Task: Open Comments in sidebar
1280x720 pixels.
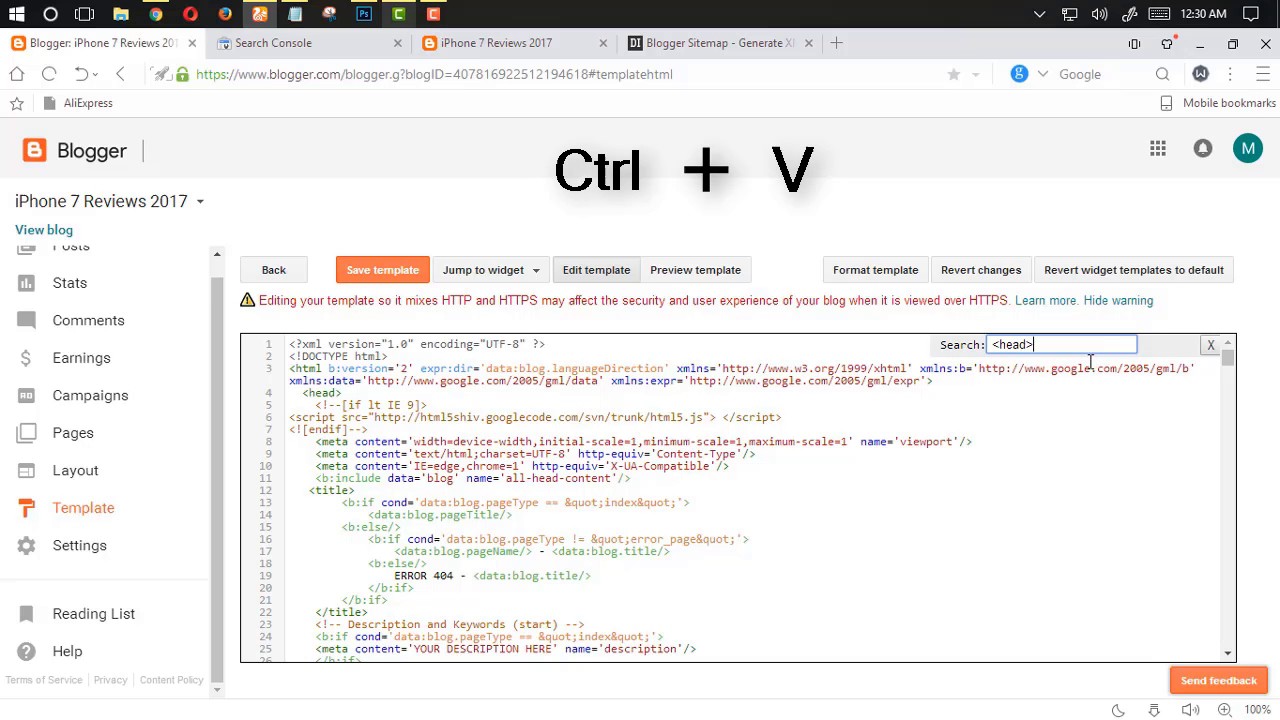Action: pyautogui.click(x=88, y=320)
